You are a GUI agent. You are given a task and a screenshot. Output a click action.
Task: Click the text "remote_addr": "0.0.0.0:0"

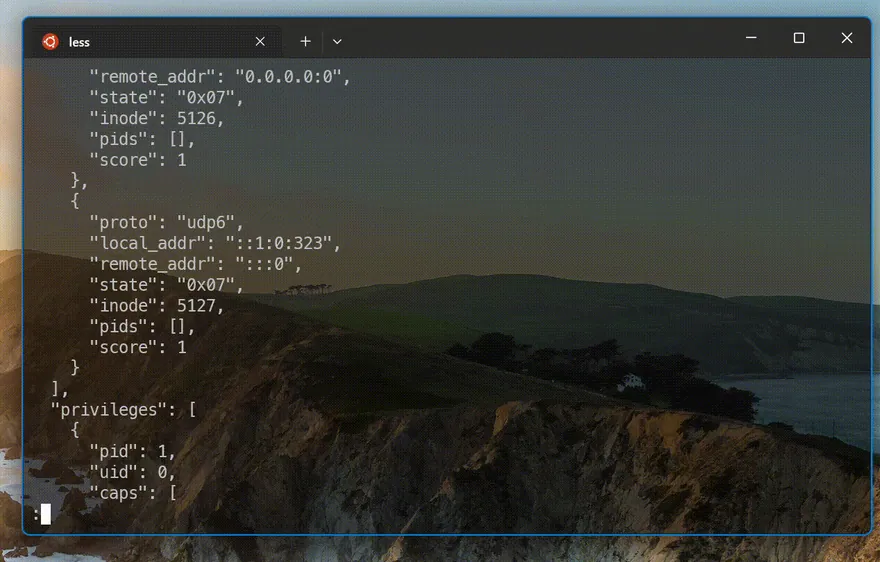point(219,76)
